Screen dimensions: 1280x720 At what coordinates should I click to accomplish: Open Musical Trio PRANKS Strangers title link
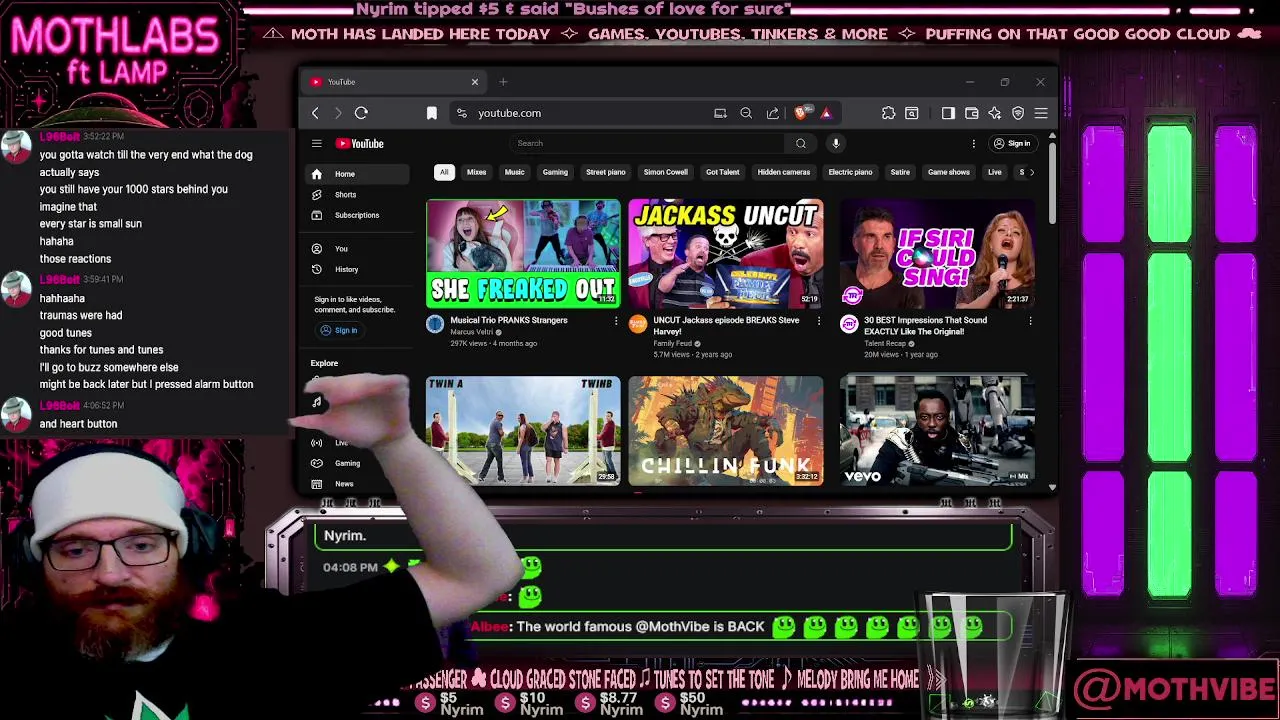[x=509, y=320]
